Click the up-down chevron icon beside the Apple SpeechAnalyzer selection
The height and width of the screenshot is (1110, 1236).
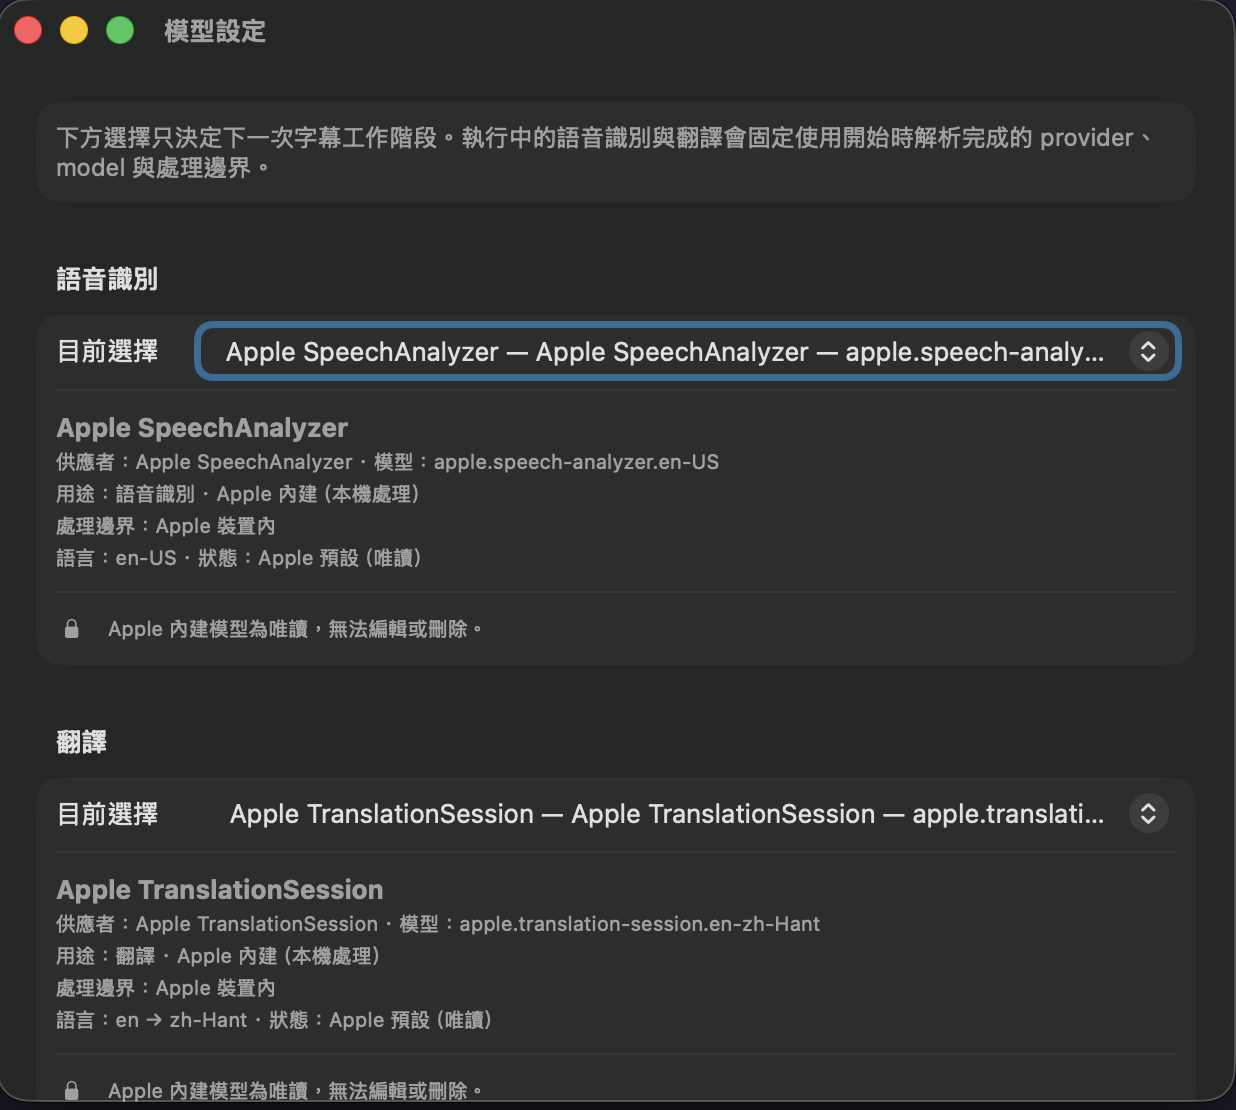click(1148, 351)
